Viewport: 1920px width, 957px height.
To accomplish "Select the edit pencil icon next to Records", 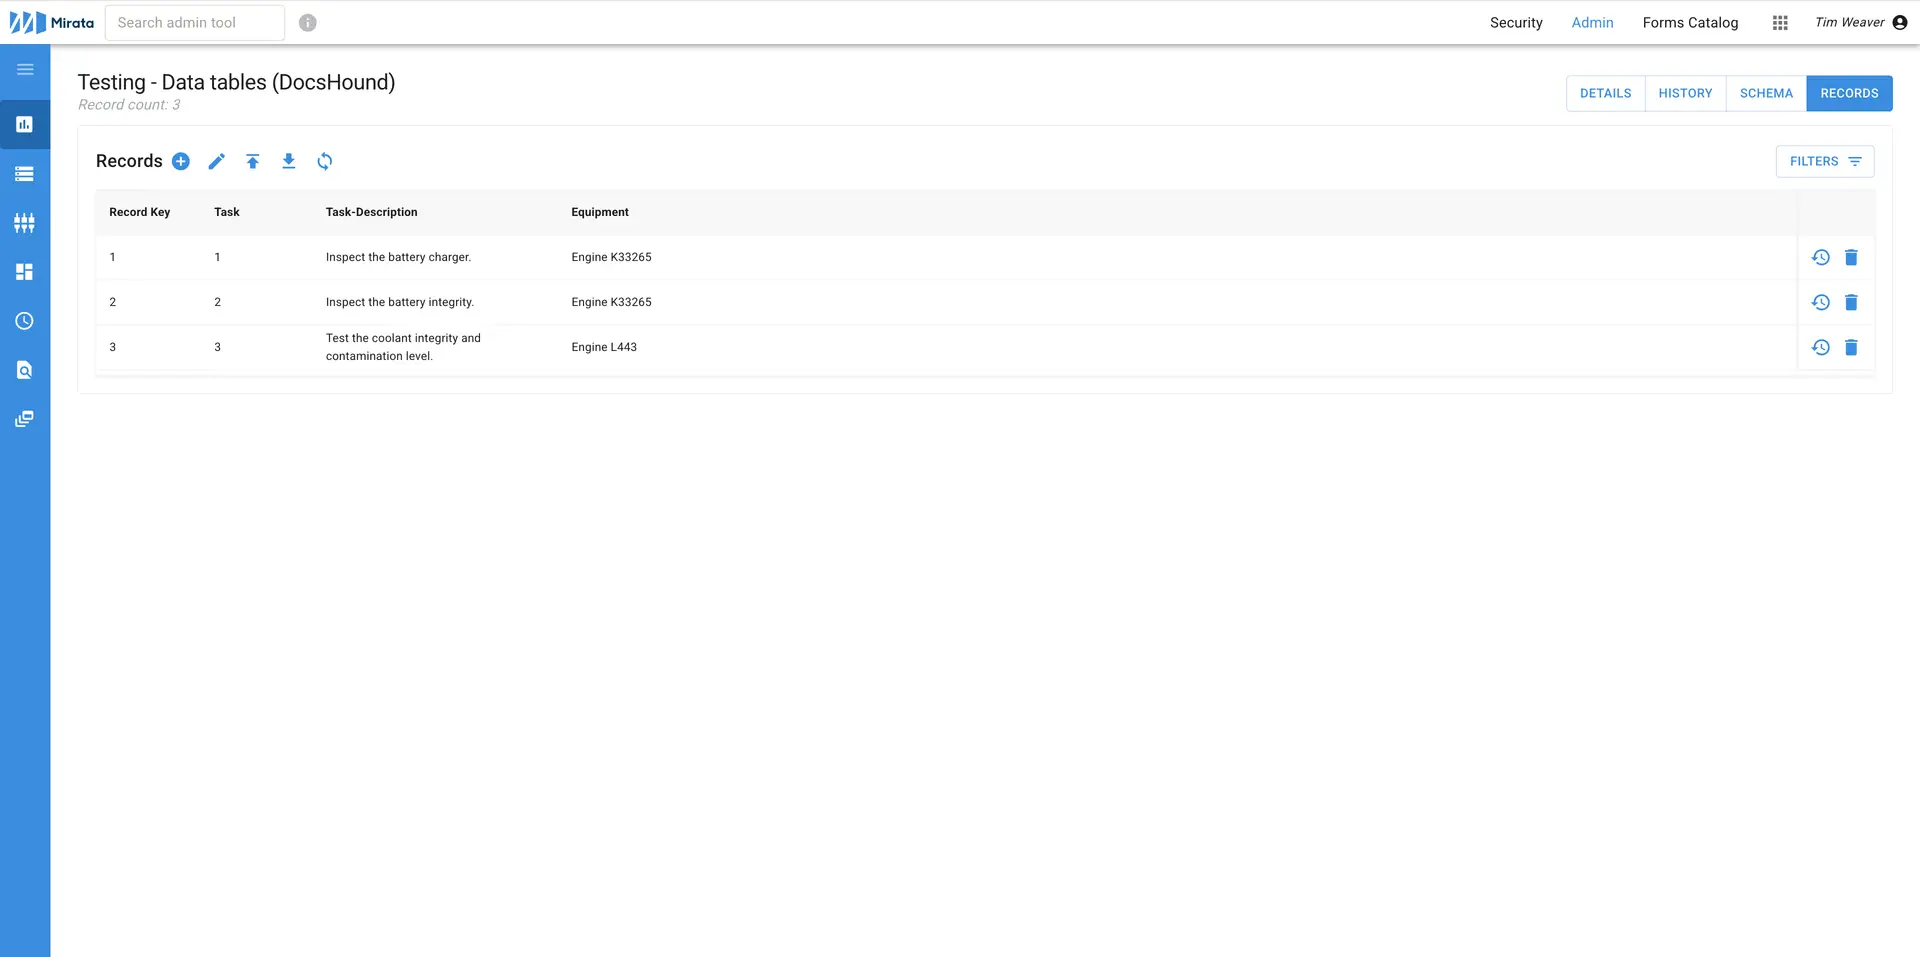I will [217, 161].
